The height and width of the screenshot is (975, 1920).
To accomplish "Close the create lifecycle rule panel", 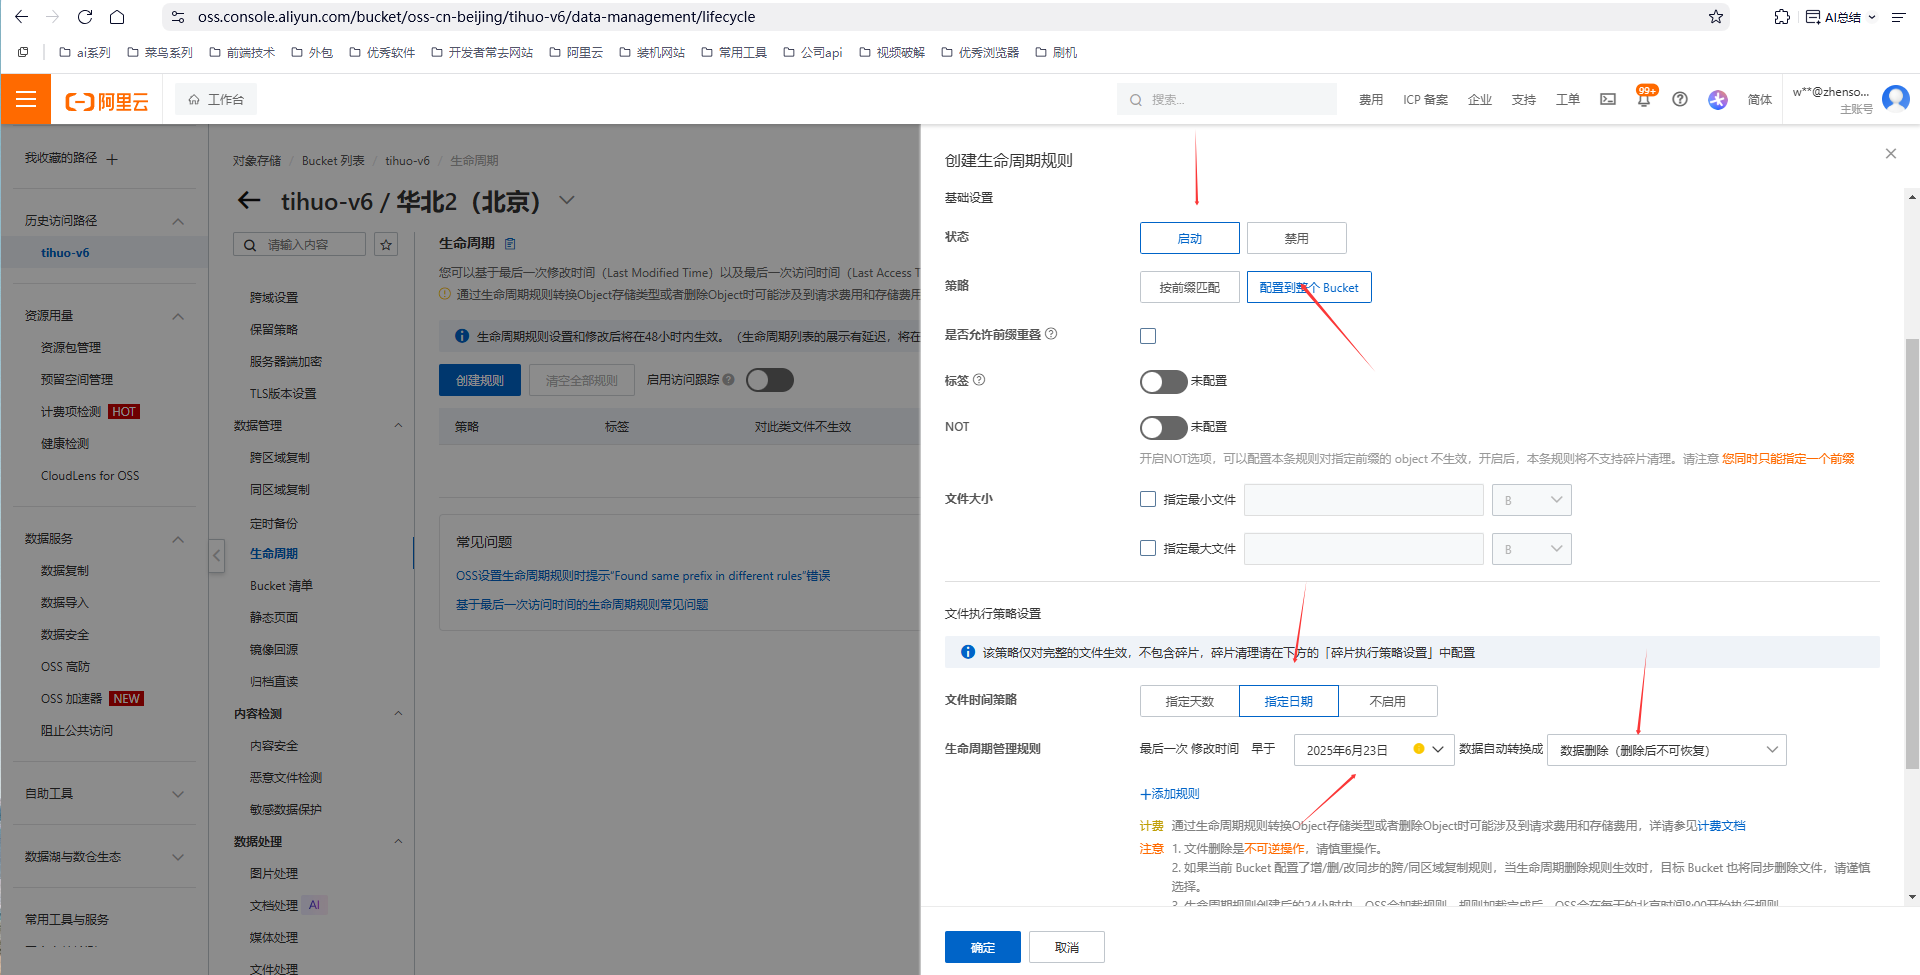I will click(x=1891, y=153).
